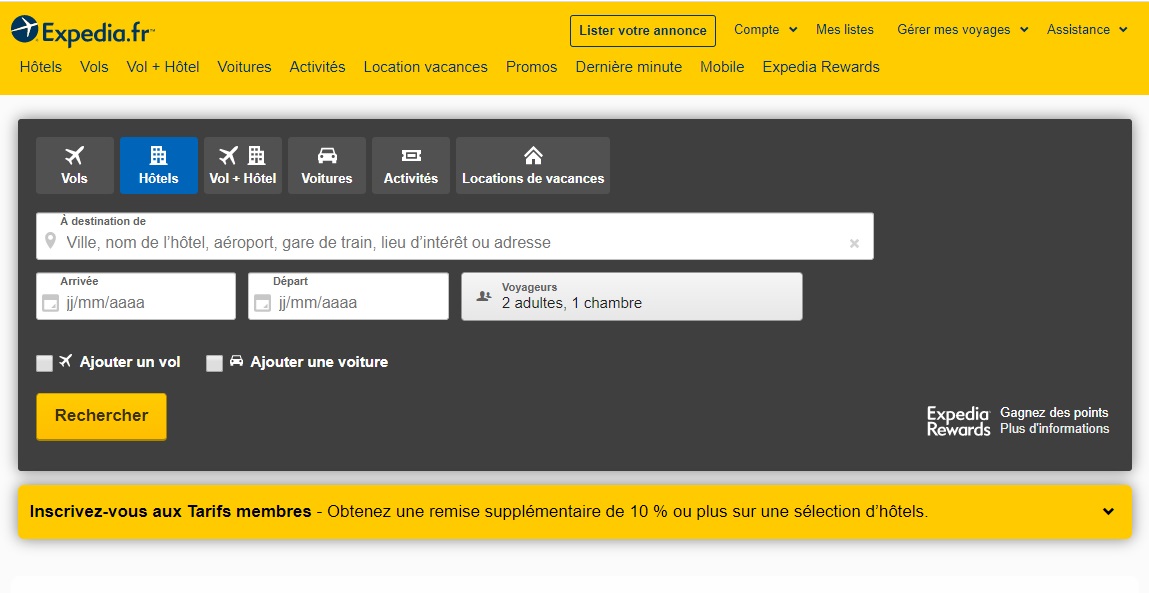Open Vol + Hôtel in top navigation

[x=163, y=67]
